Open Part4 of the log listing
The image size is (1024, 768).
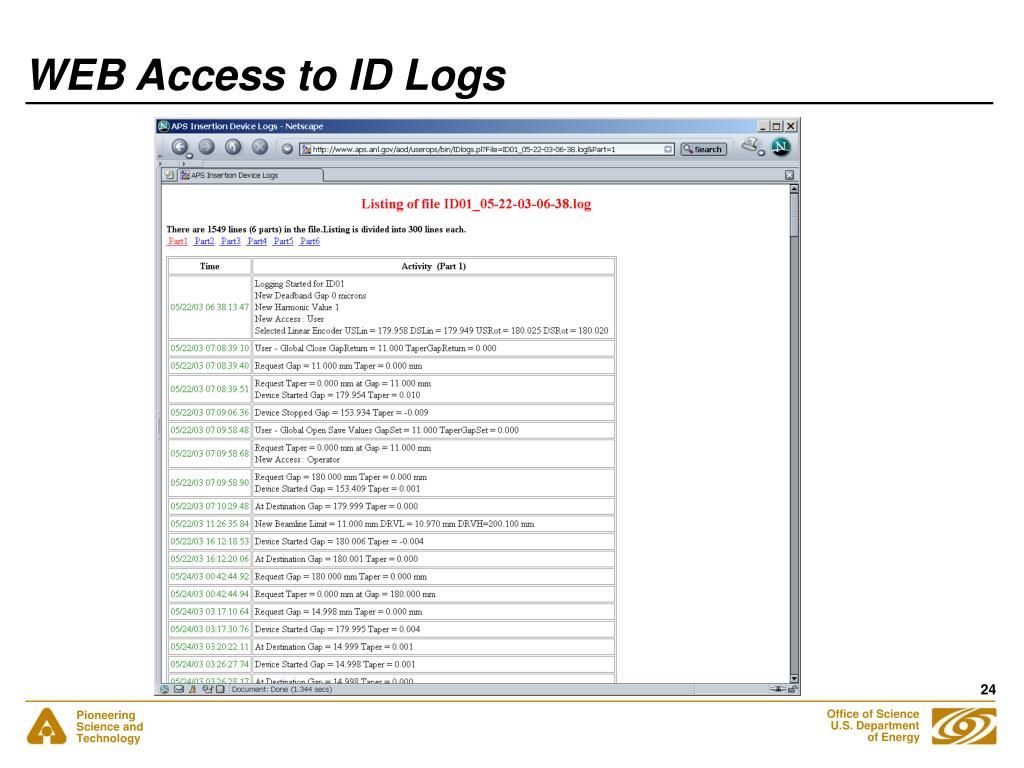pos(257,241)
